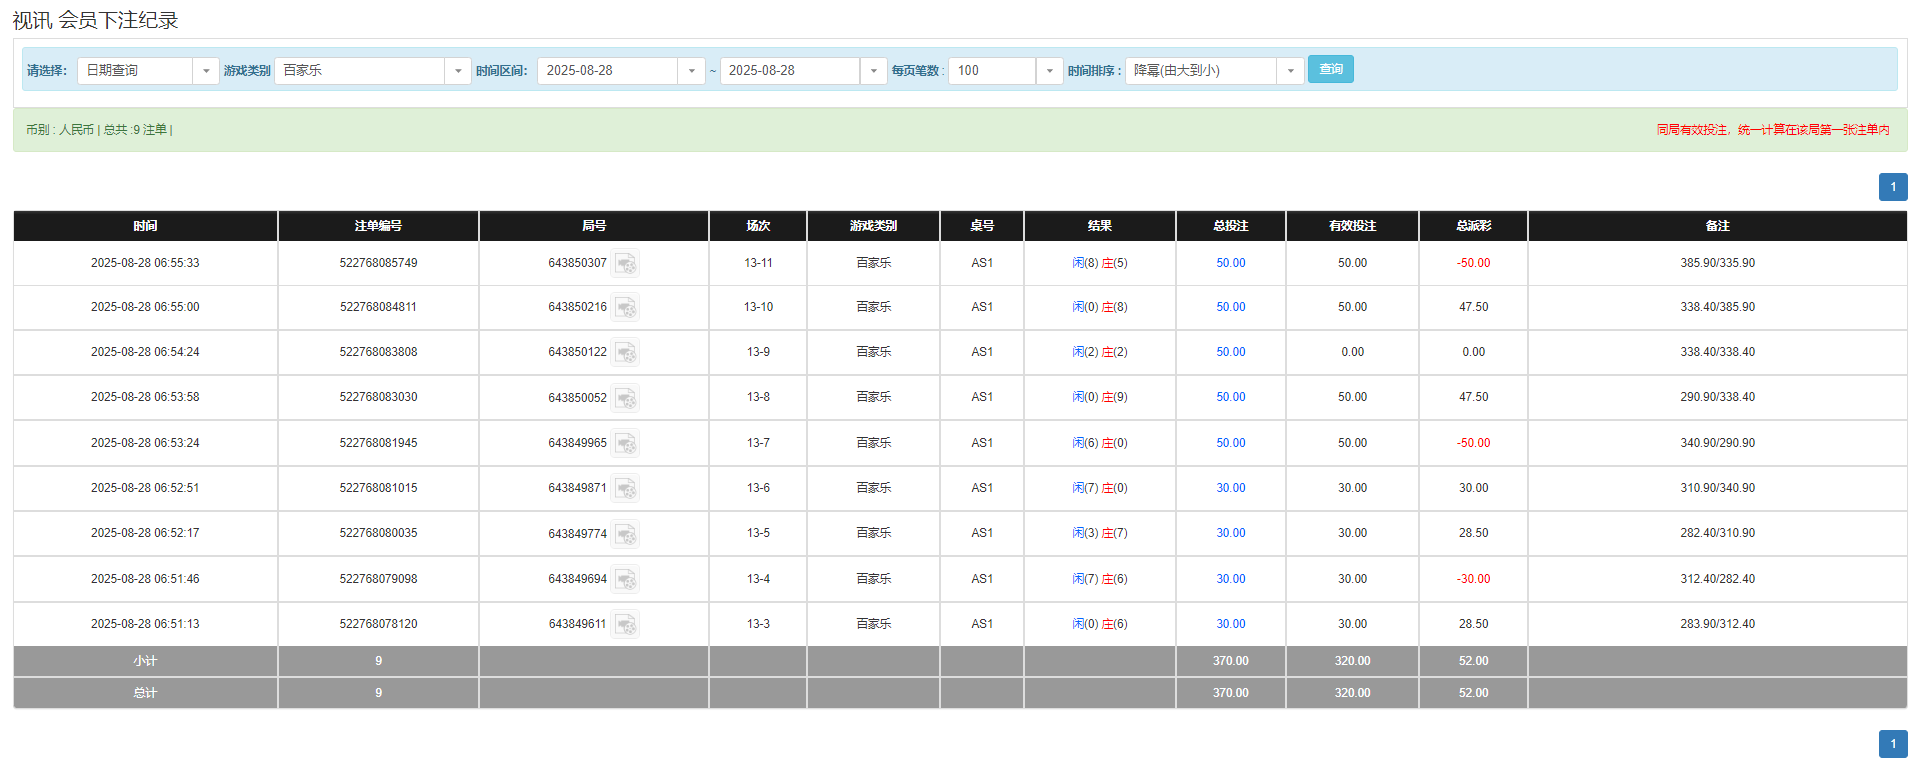Click the 小计 subtotal row label
Image resolution: width=1919 pixels, height=776 pixels.
click(x=145, y=661)
